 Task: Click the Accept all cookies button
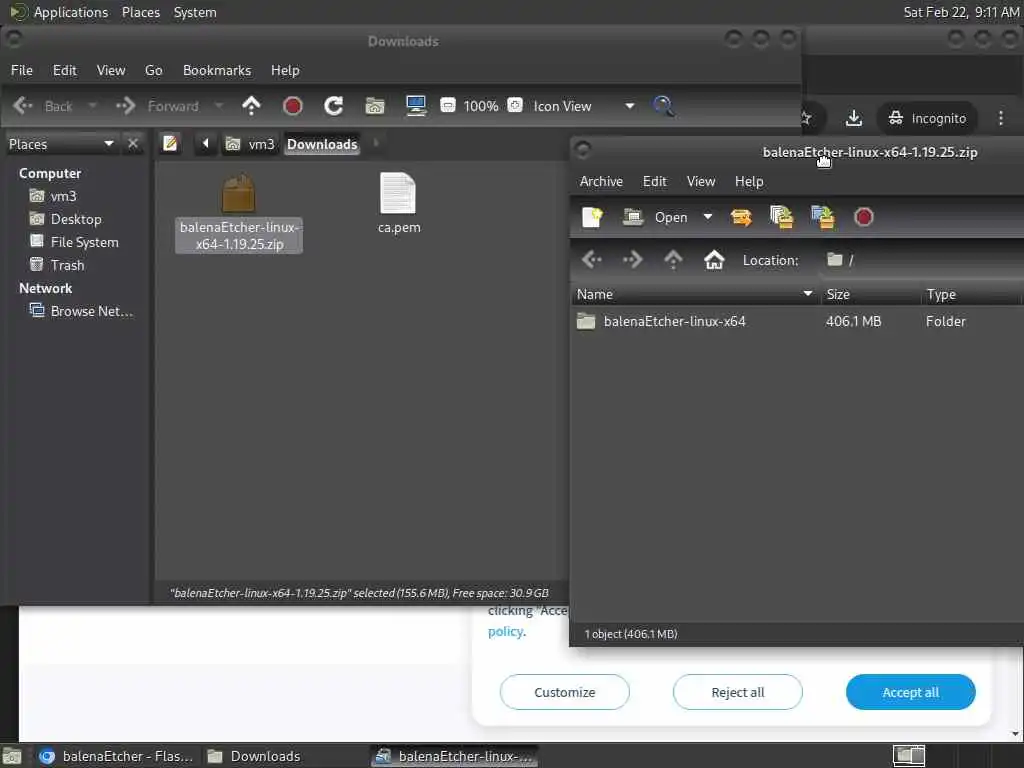pos(910,692)
